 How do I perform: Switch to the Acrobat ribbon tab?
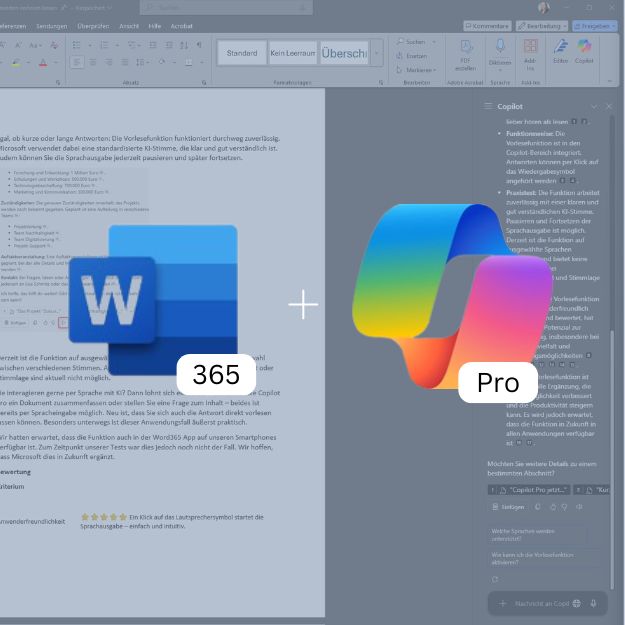point(182,26)
